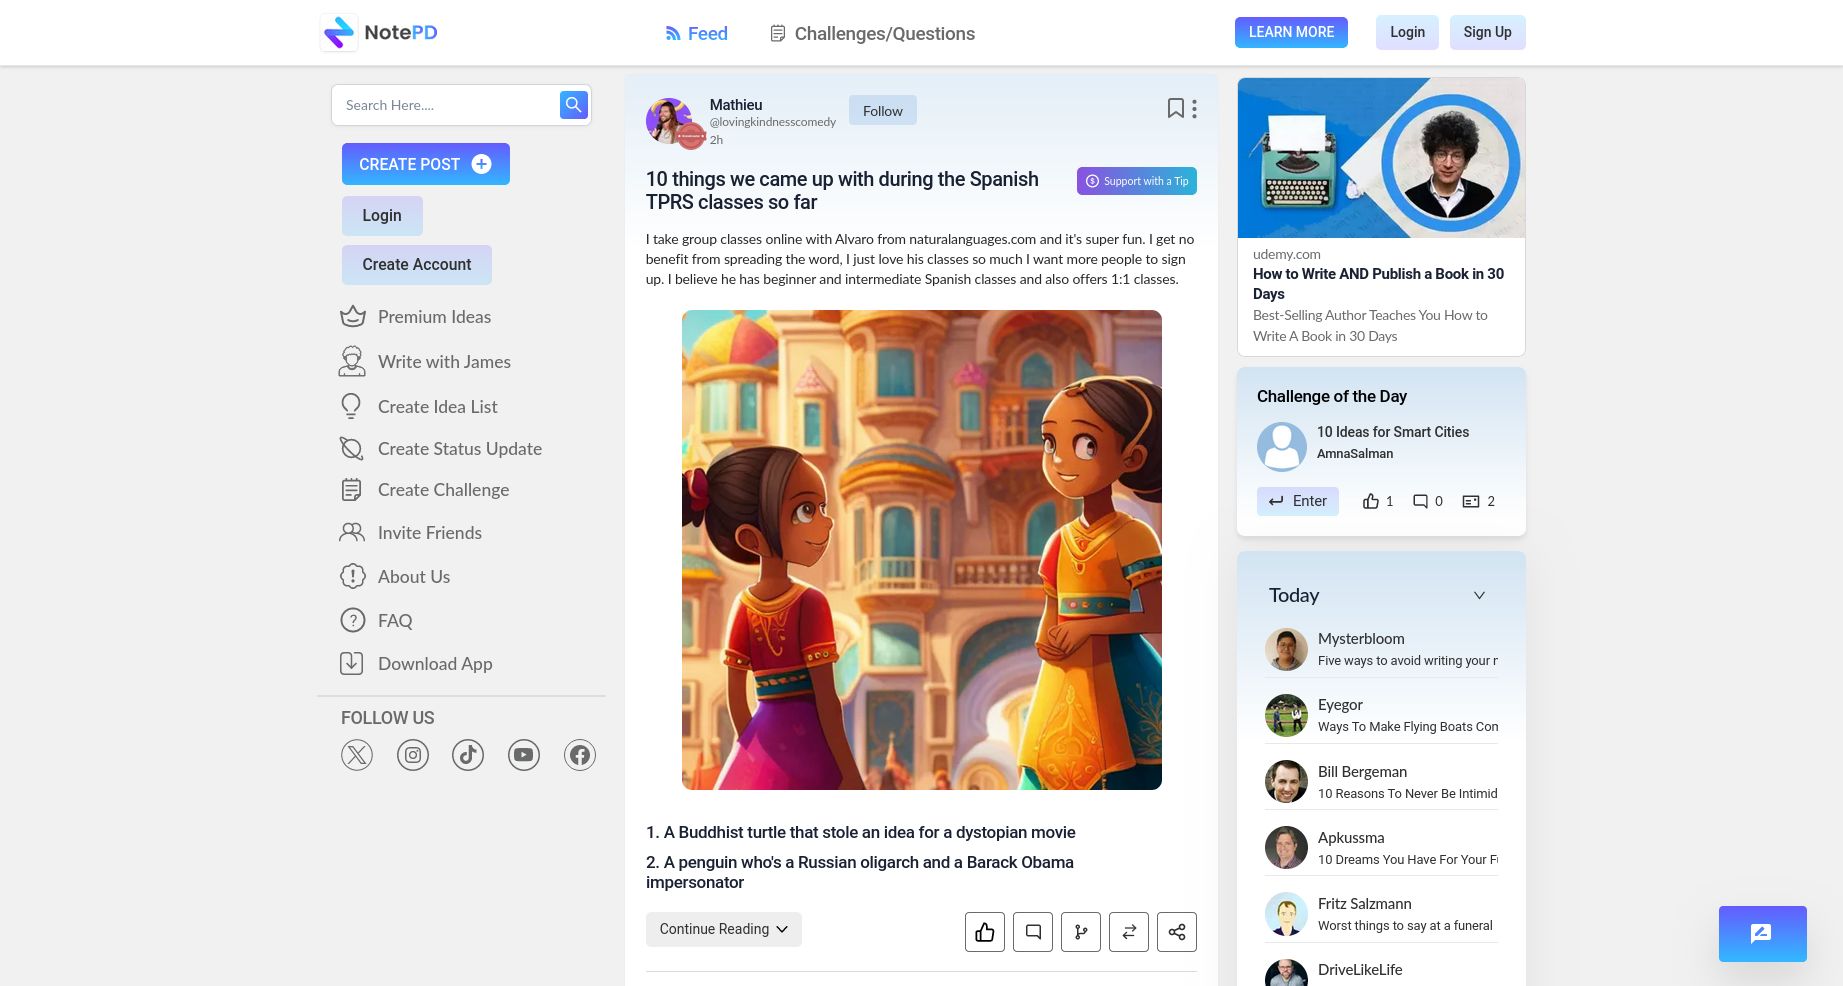Open the chat widget in bottom right corner
This screenshot has width=1843, height=986.
1762,933
